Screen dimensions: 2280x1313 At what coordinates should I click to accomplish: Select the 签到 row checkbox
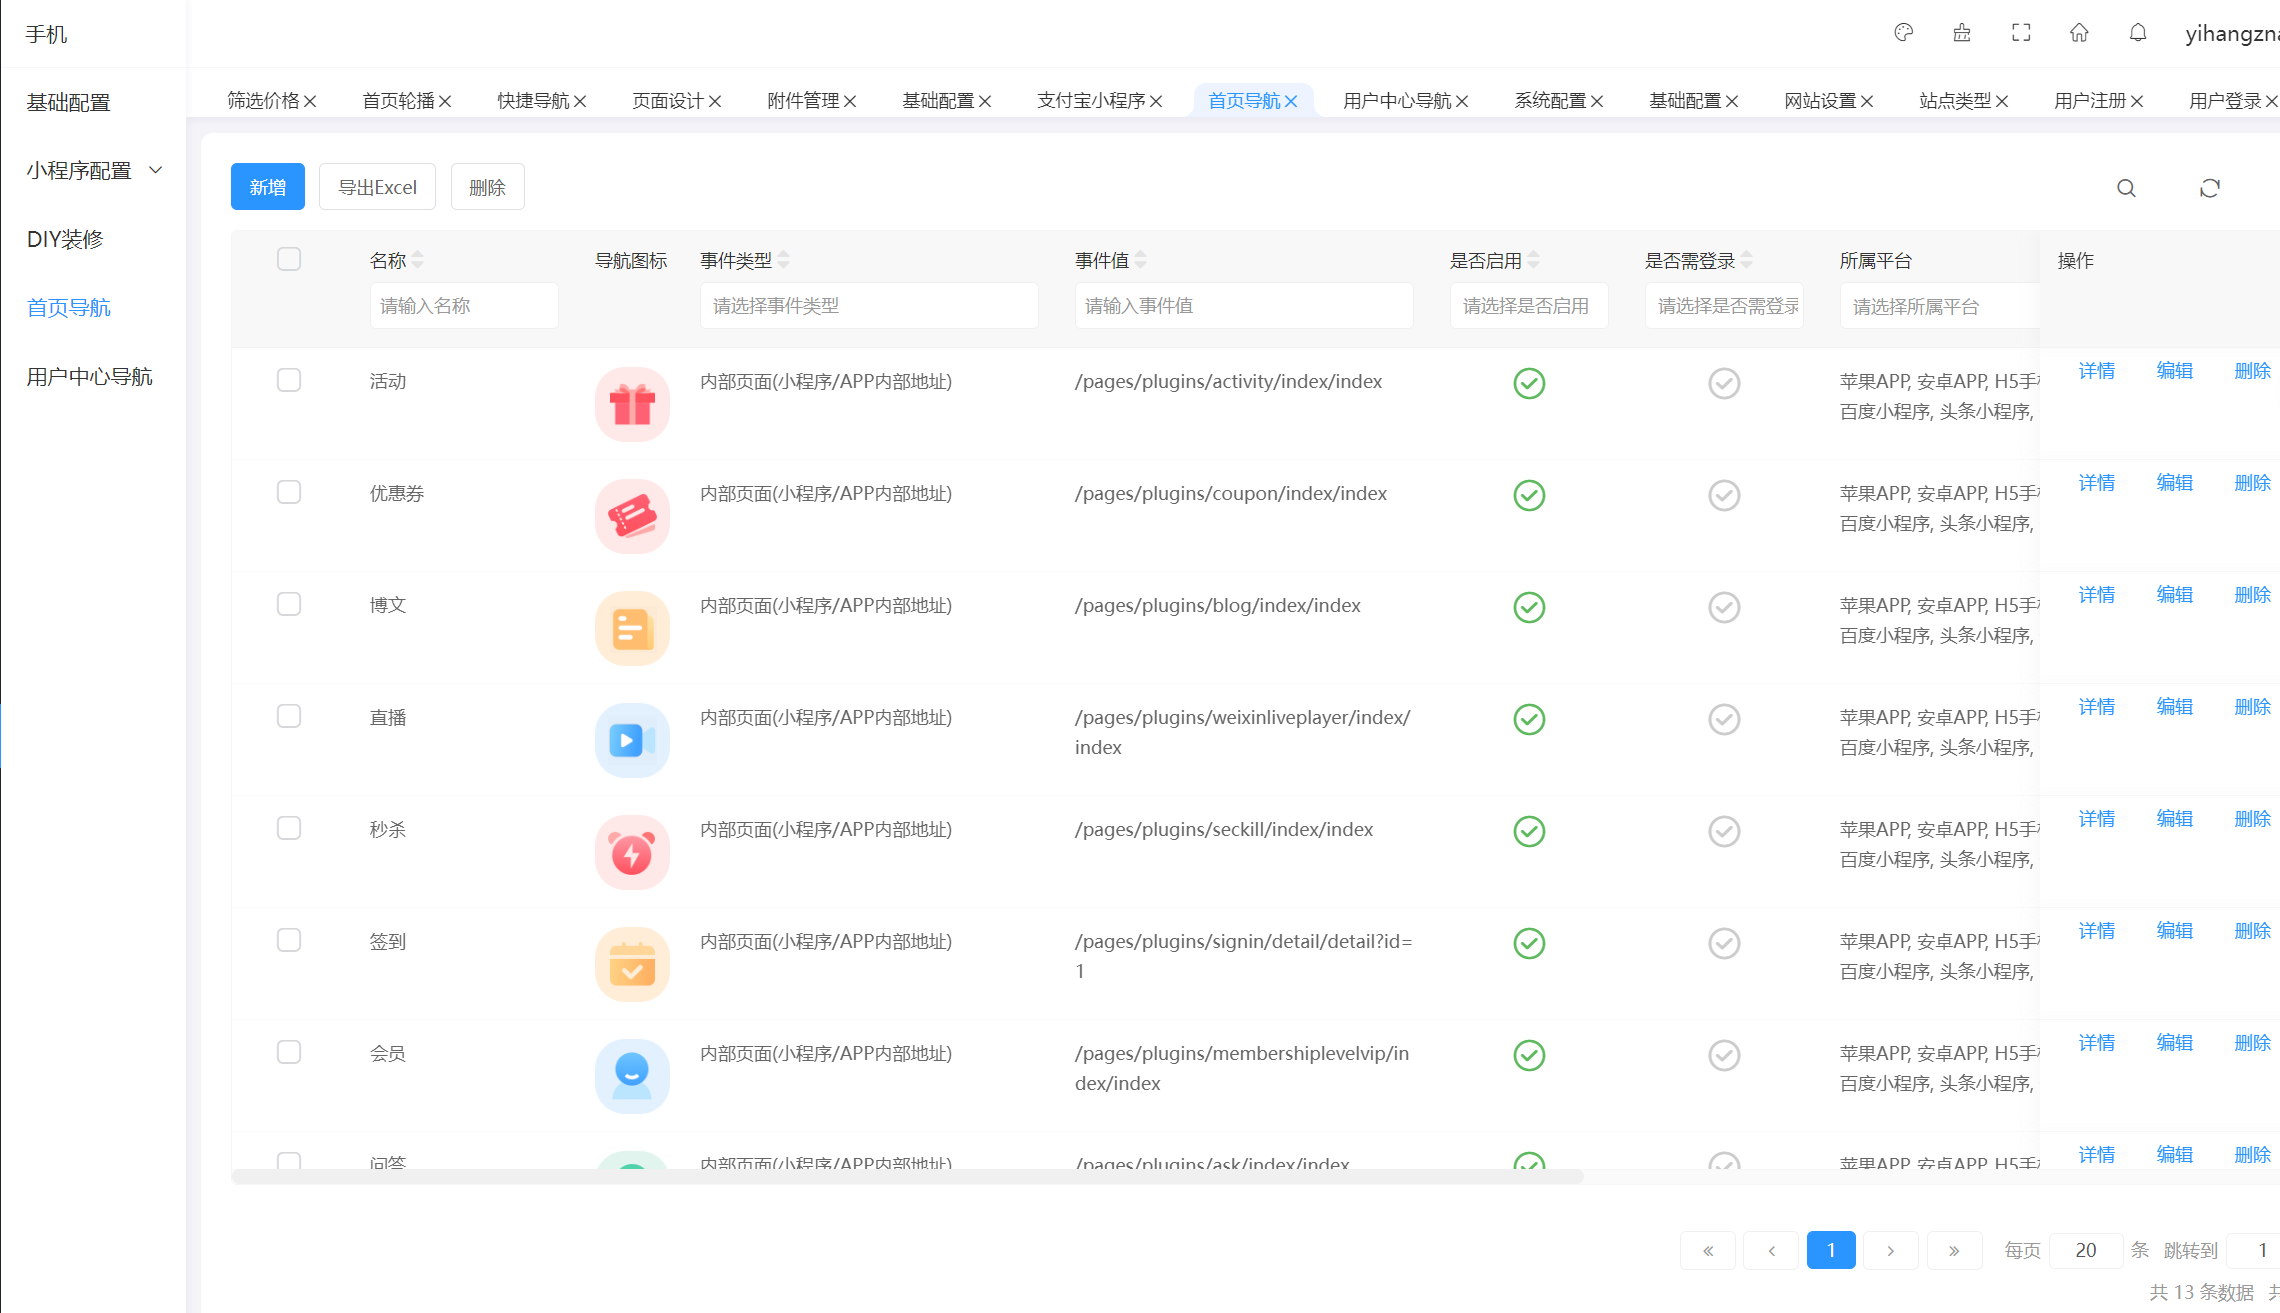(x=289, y=940)
